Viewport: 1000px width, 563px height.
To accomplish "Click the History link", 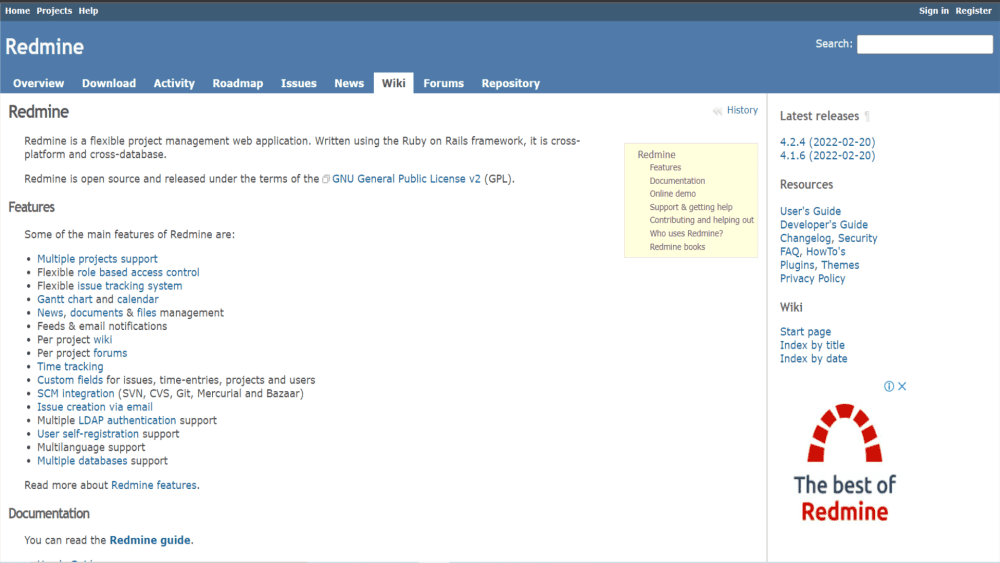I will pos(742,110).
